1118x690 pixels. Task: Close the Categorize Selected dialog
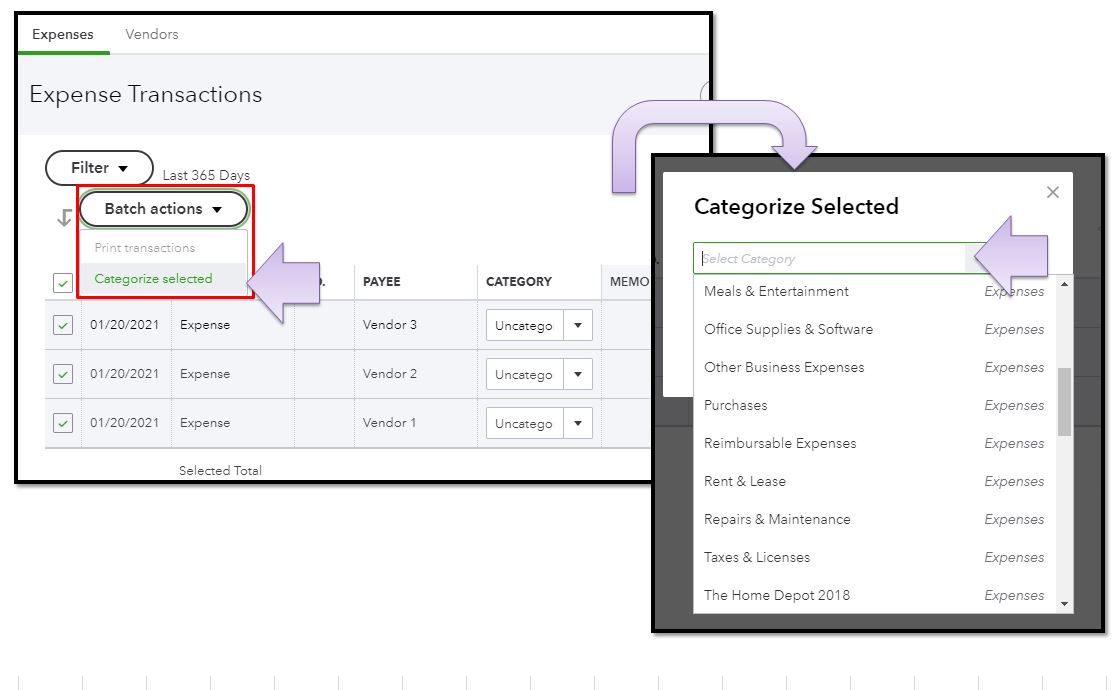tap(1052, 192)
